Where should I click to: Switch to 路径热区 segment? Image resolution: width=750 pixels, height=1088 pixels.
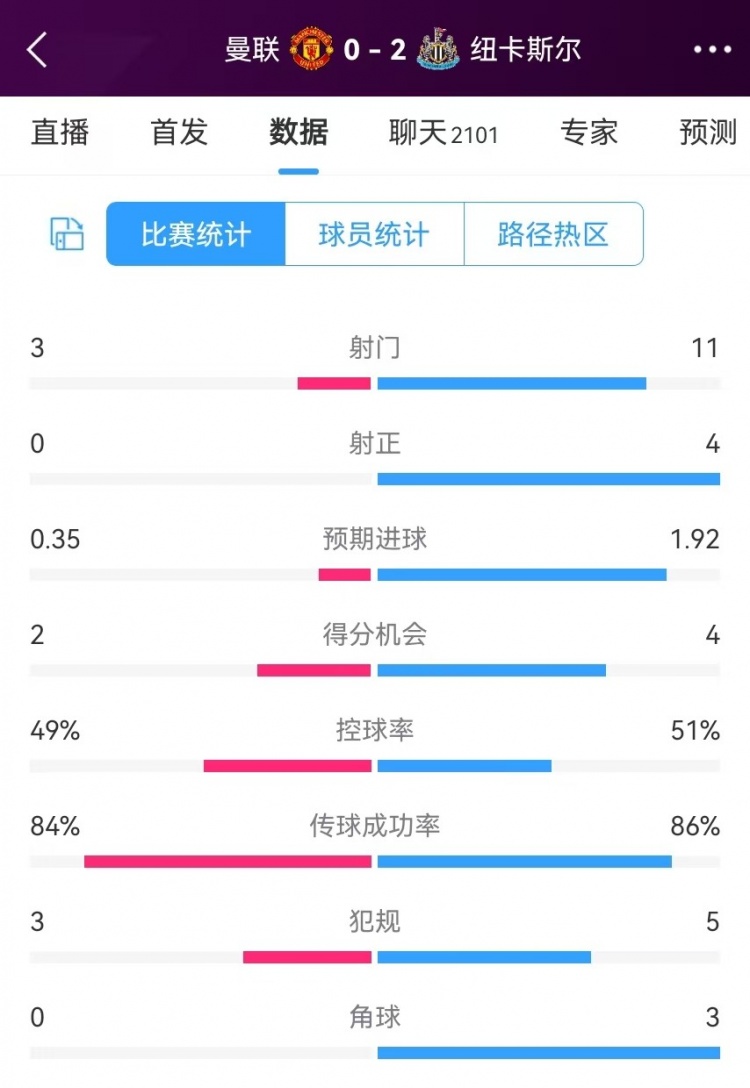tap(553, 235)
